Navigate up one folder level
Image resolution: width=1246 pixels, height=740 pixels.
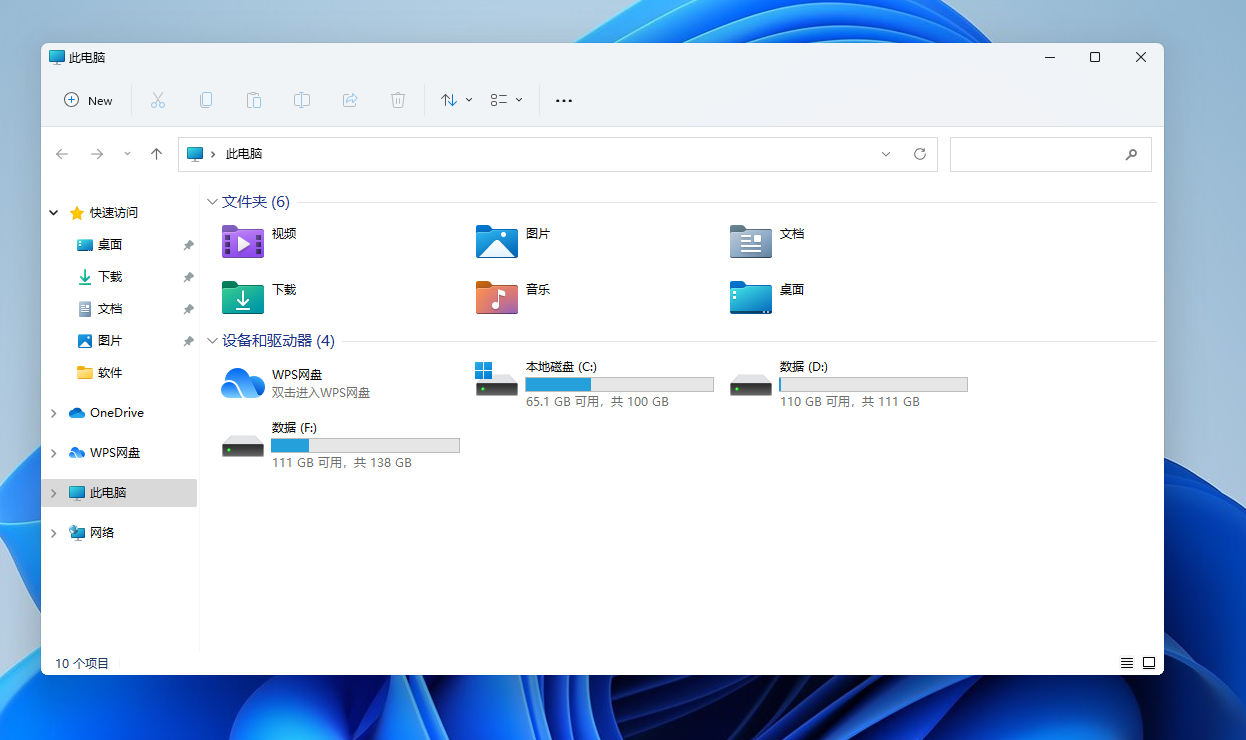[x=156, y=154]
